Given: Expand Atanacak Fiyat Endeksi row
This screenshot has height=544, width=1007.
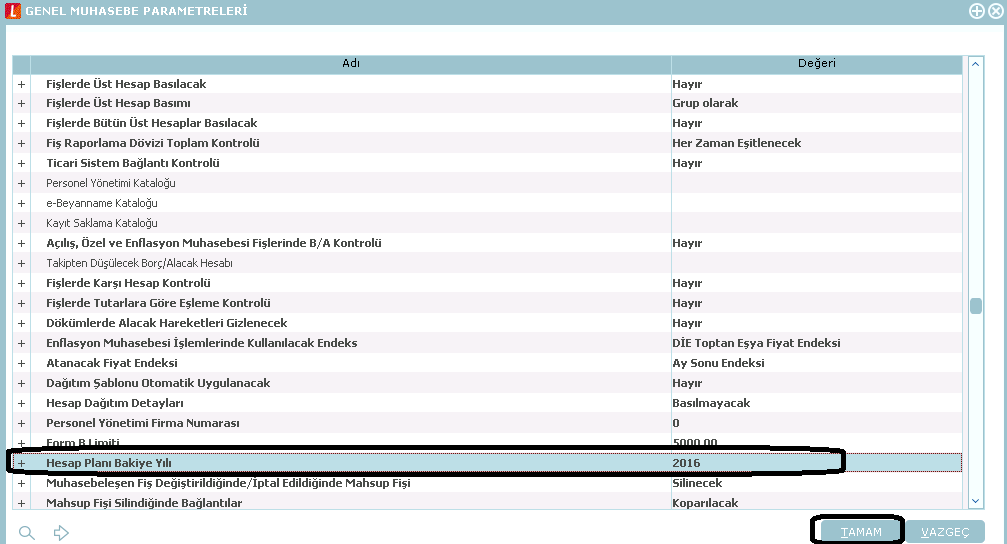Looking at the screenshot, I should [x=21, y=363].
